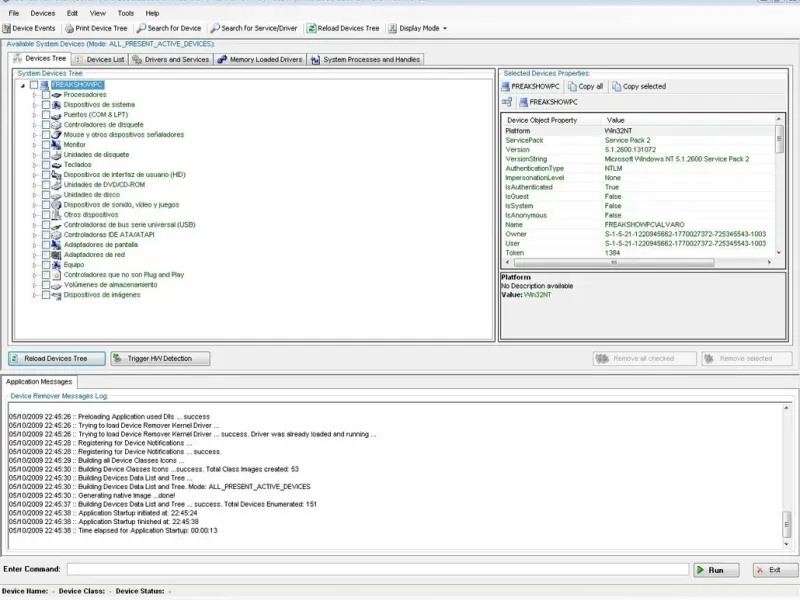The width and height of the screenshot is (800, 600).
Task: Open the Tools menu
Action: (125, 13)
